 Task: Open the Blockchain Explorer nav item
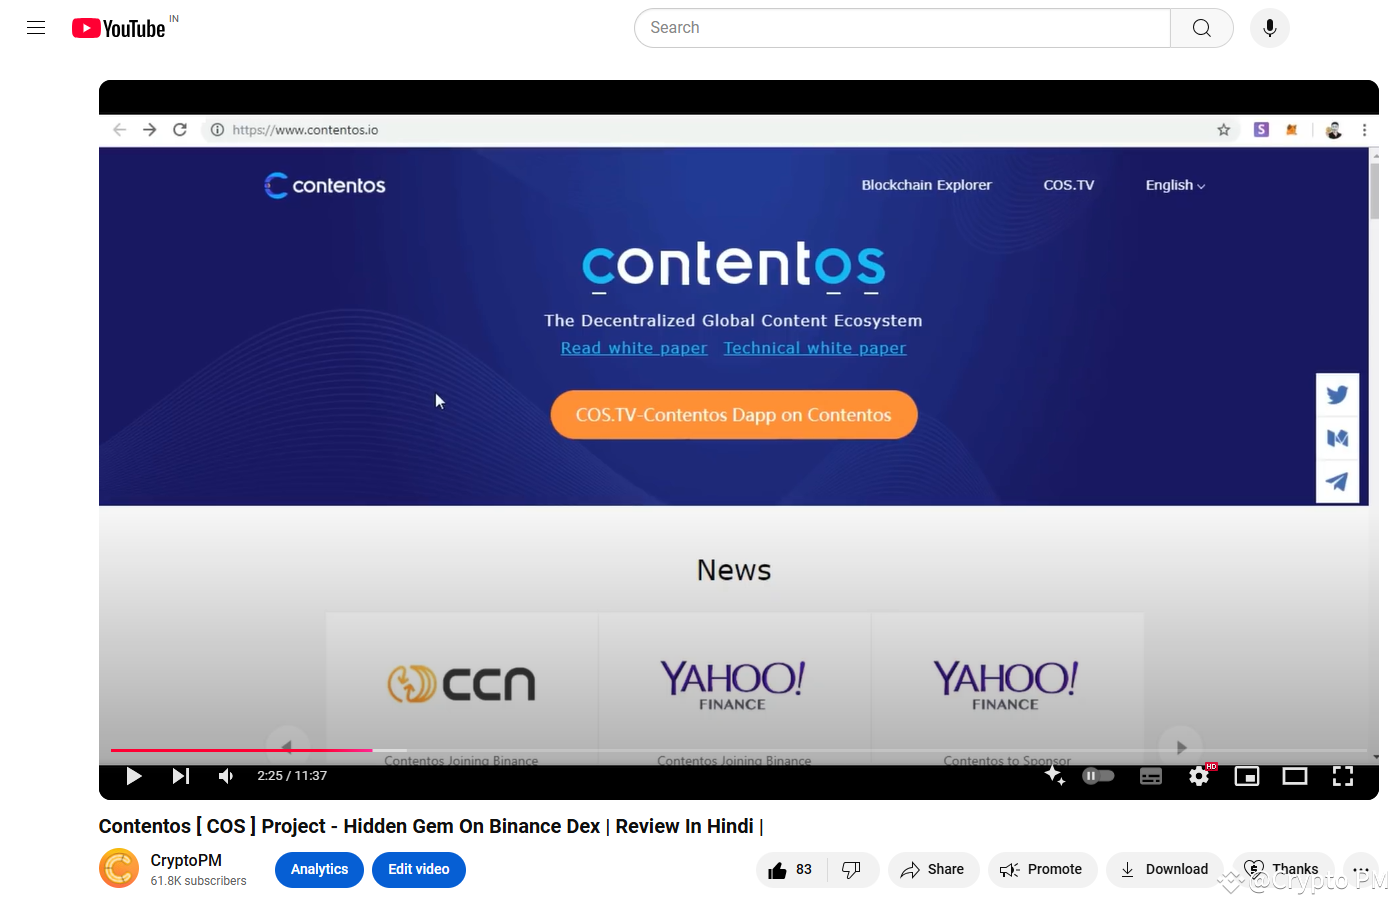pos(927,185)
